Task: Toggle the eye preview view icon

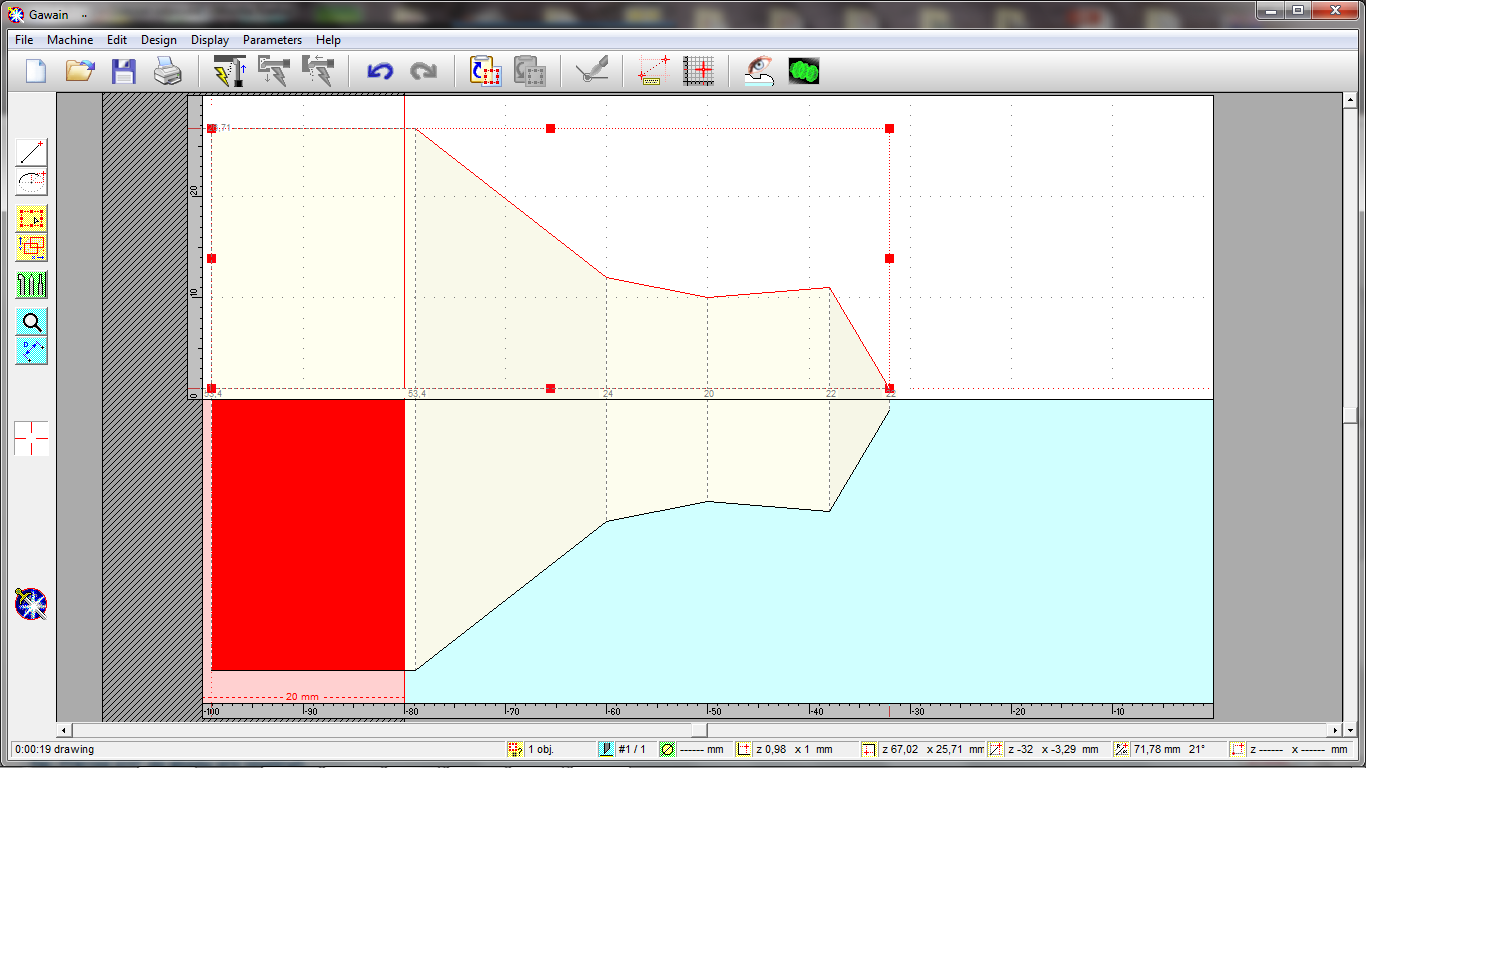Action: click(759, 71)
